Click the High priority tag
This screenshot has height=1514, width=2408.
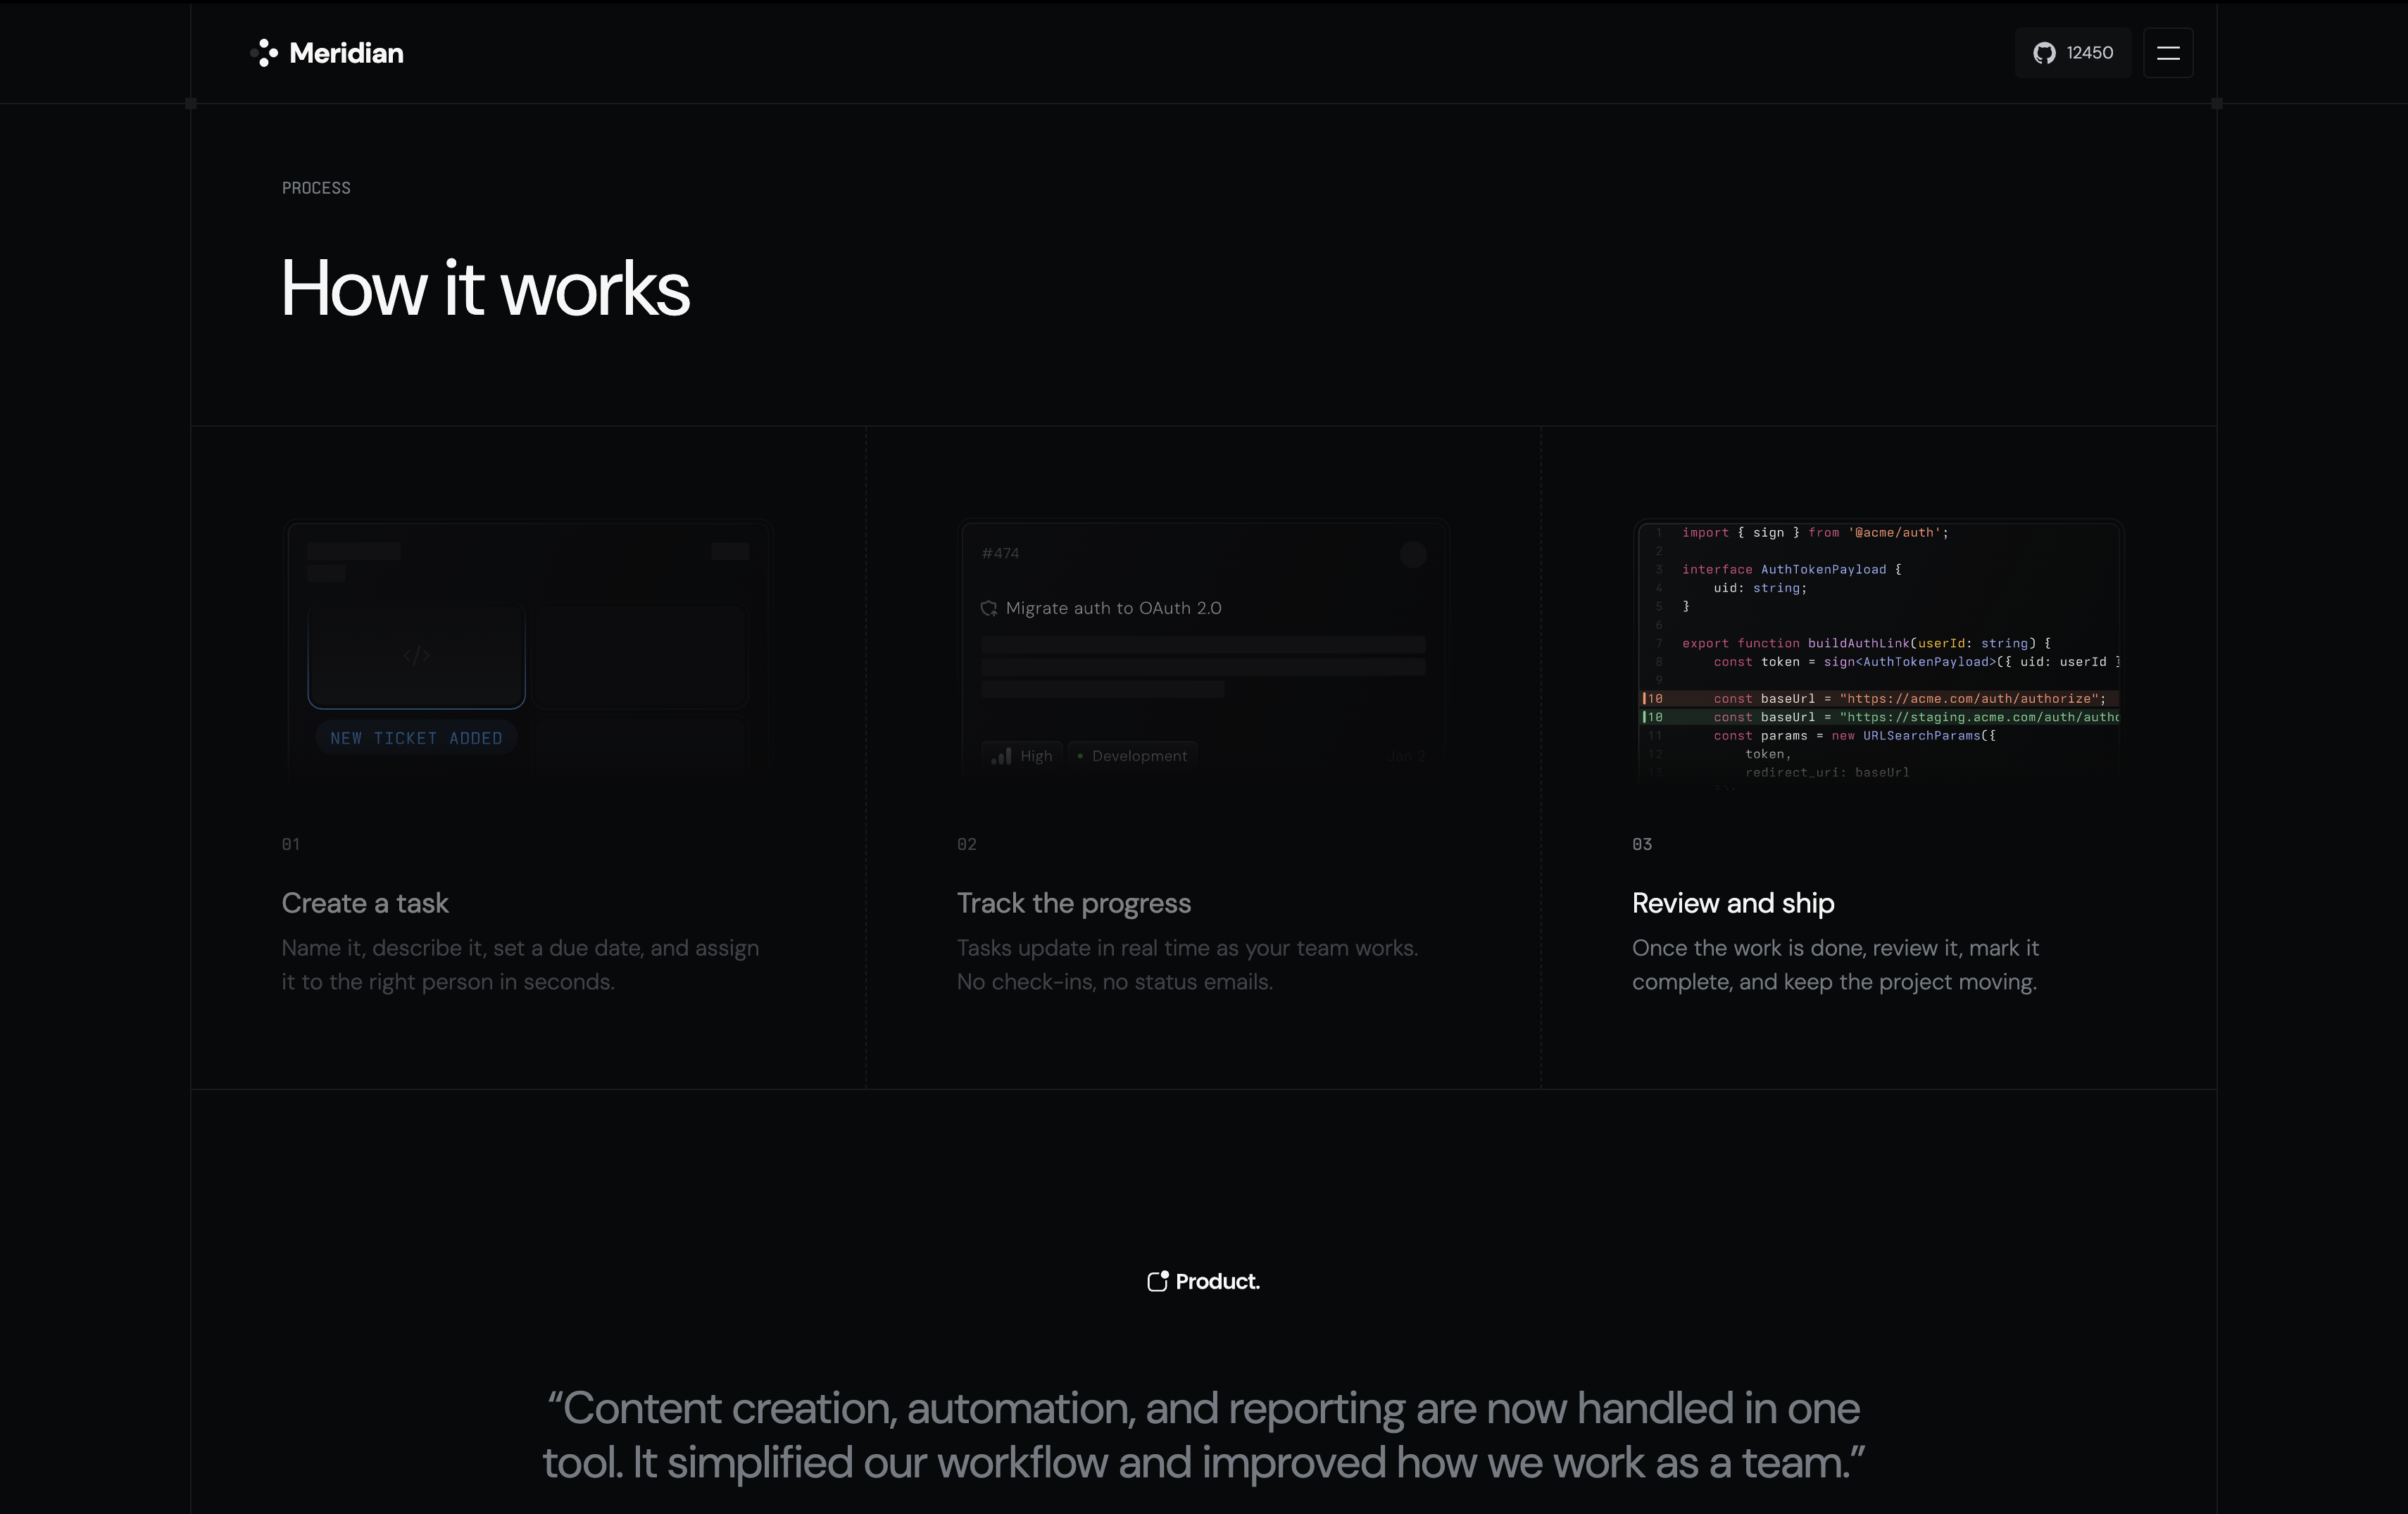tap(1022, 756)
